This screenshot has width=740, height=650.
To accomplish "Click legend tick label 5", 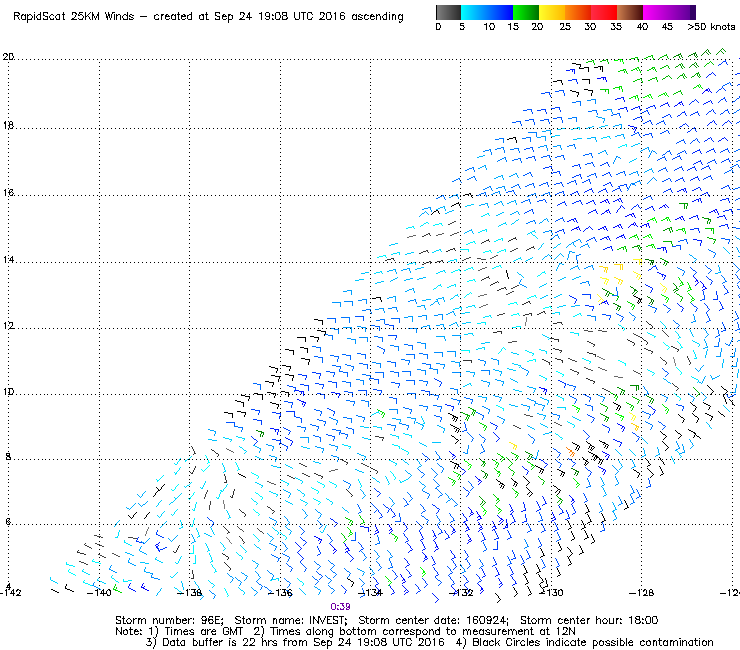I will 462,27.
